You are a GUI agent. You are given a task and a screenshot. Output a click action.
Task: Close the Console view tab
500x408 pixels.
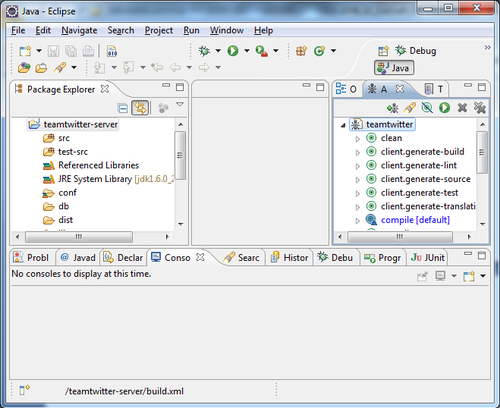pyautogui.click(x=200, y=257)
